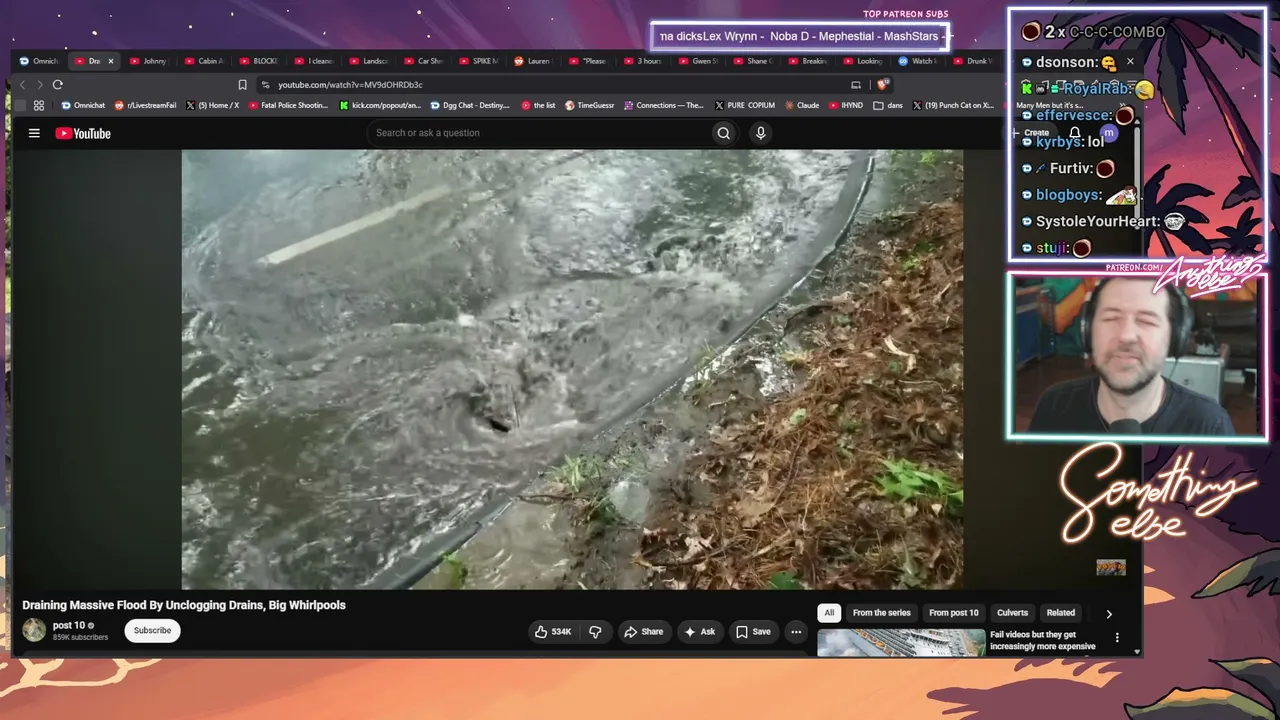Viewport: 1280px width, 720px height.
Task: Open the r/LivestreamFail bookmark
Action: (145, 105)
